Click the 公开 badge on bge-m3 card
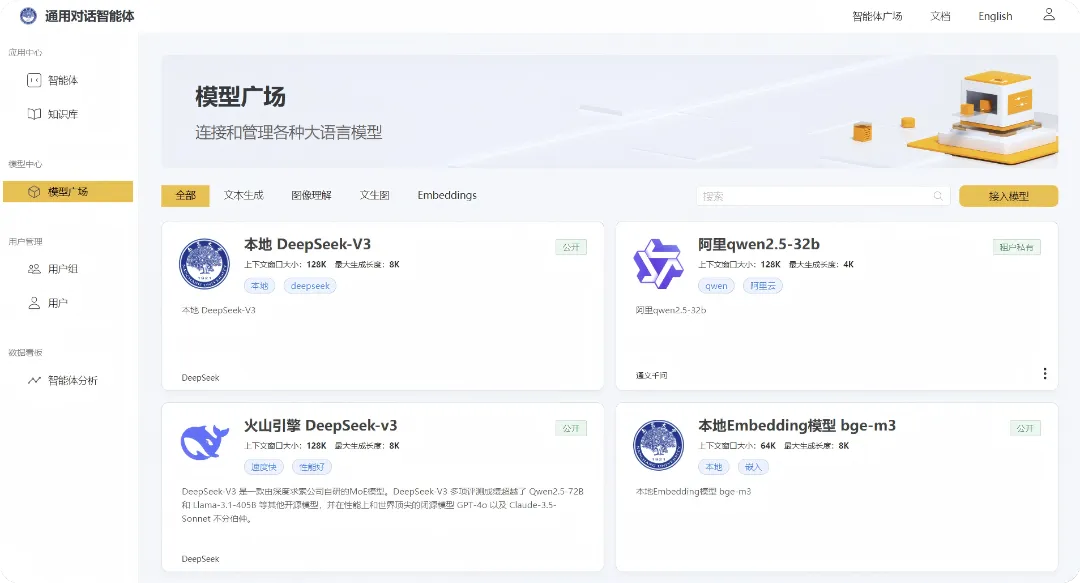Image resolution: width=1080 pixels, height=583 pixels. pos(1025,429)
